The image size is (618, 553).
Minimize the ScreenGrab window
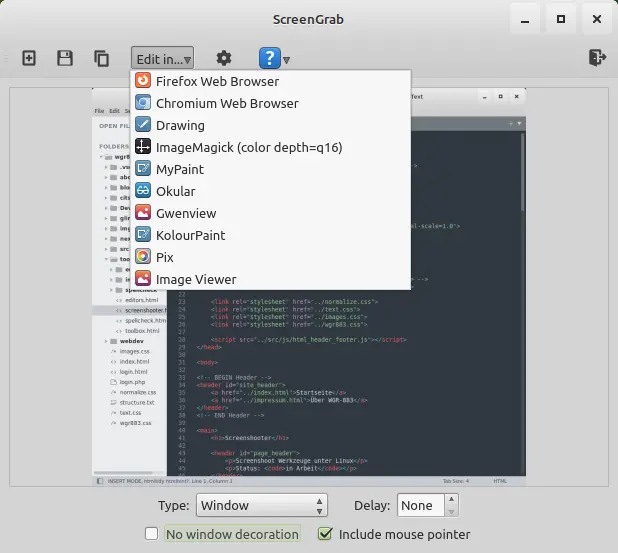point(525,19)
